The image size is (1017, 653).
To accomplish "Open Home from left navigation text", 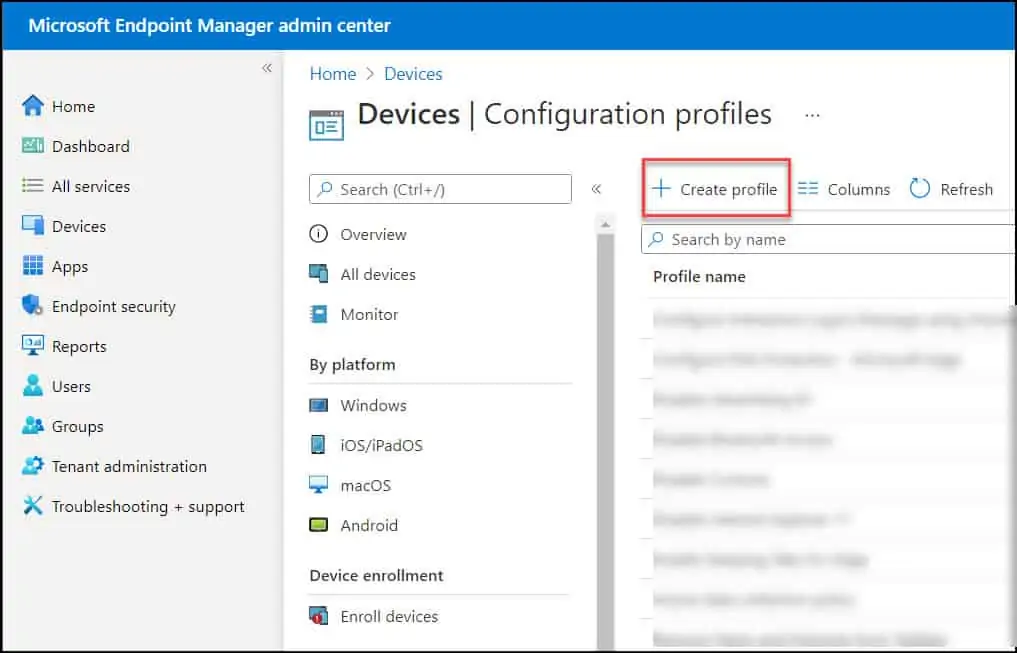I will click(73, 106).
